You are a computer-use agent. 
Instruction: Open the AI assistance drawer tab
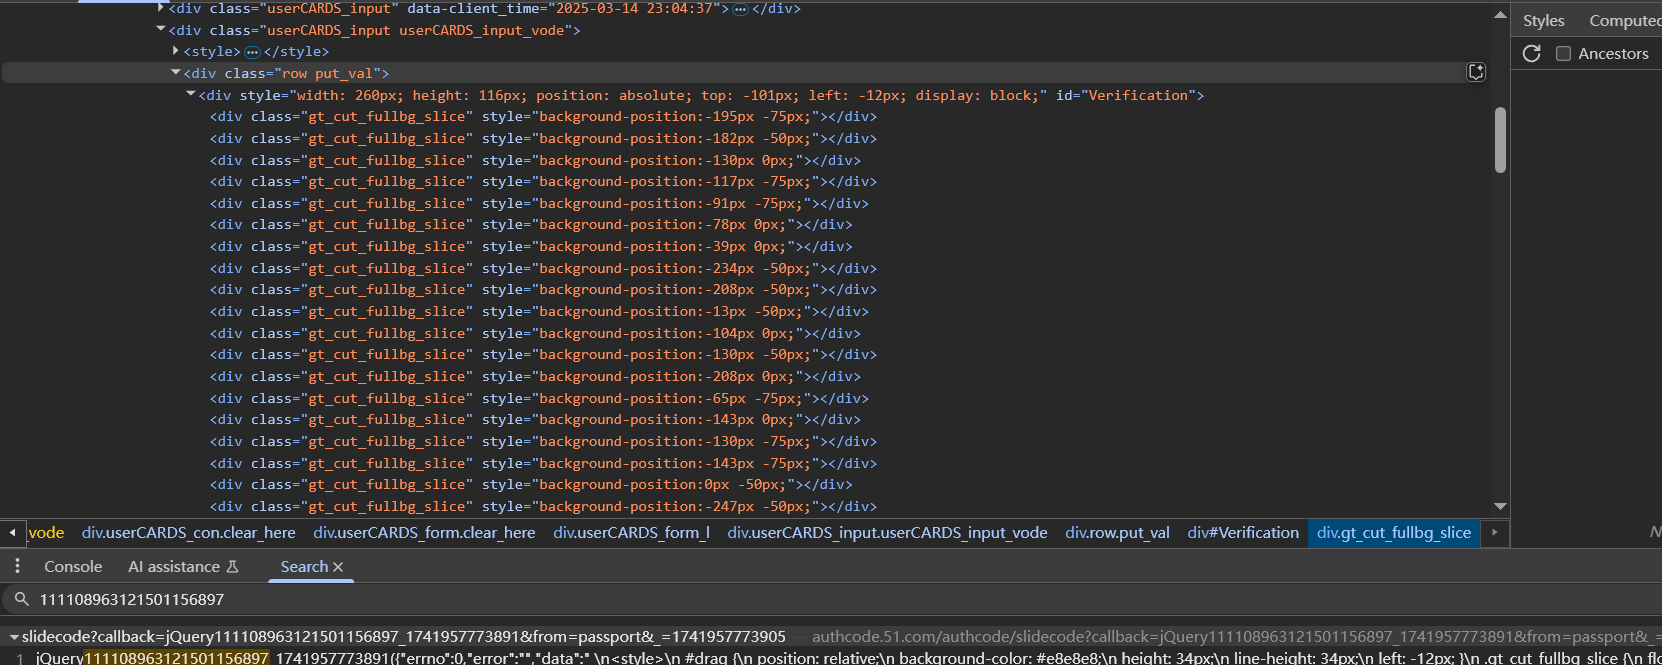tap(182, 567)
